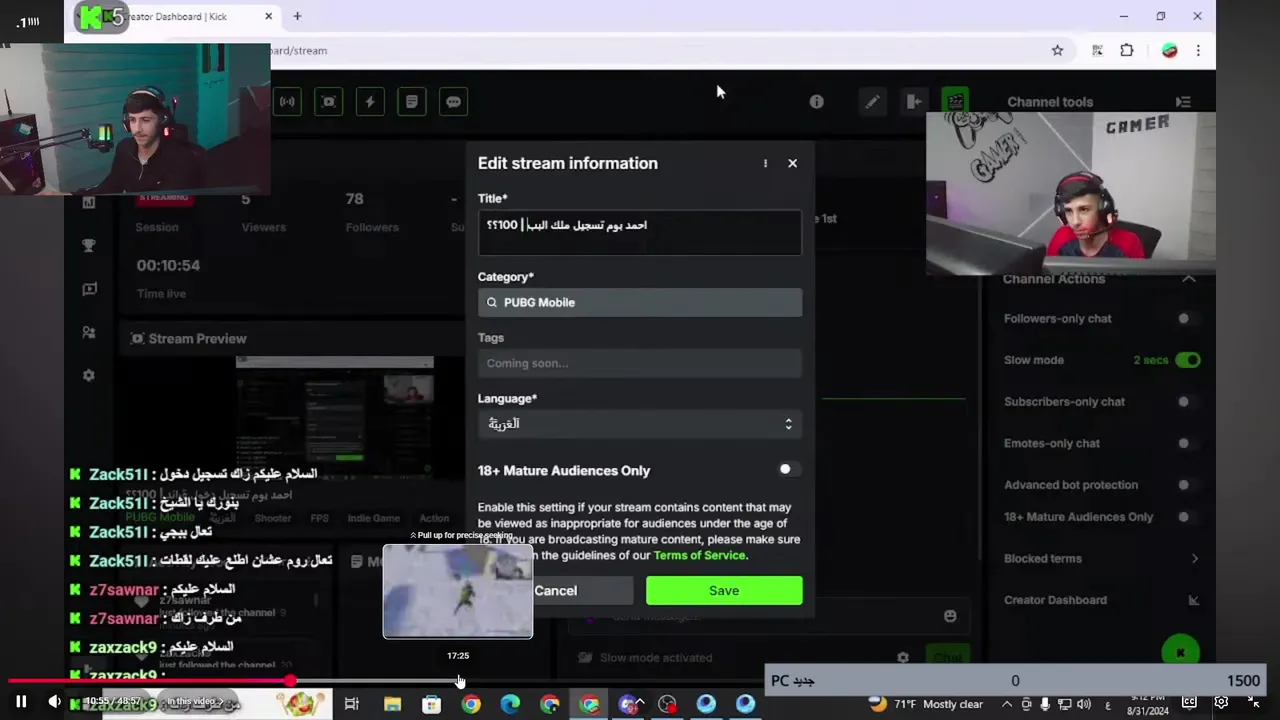This screenshot has height=720, width=1280.
Task: Switch to the Creator Dashboard Kick browser tab
Action: tap(176, 16)
